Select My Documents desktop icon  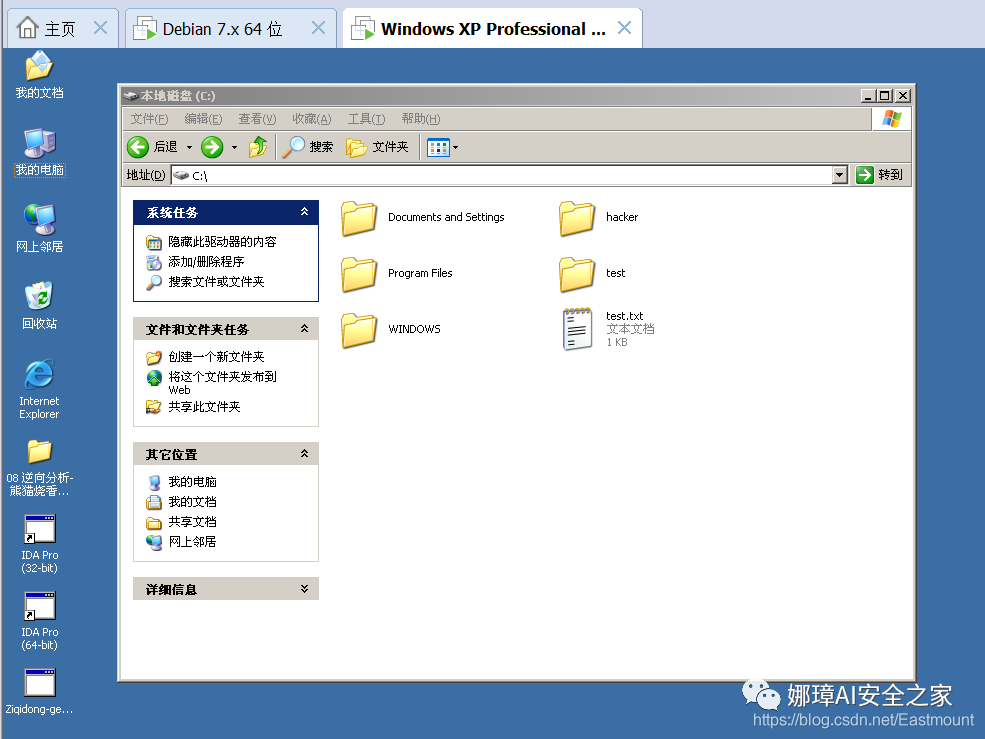point(39,75)
